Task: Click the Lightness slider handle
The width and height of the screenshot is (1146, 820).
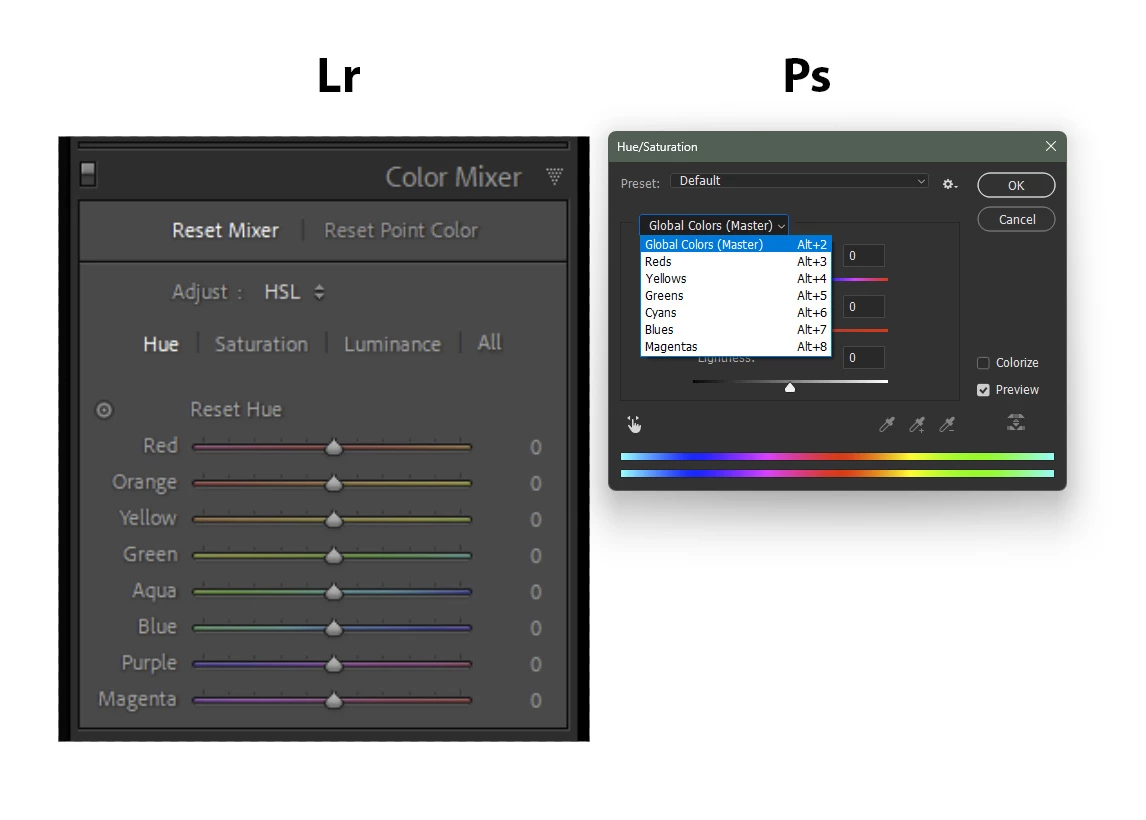Action: click(790, 387)
